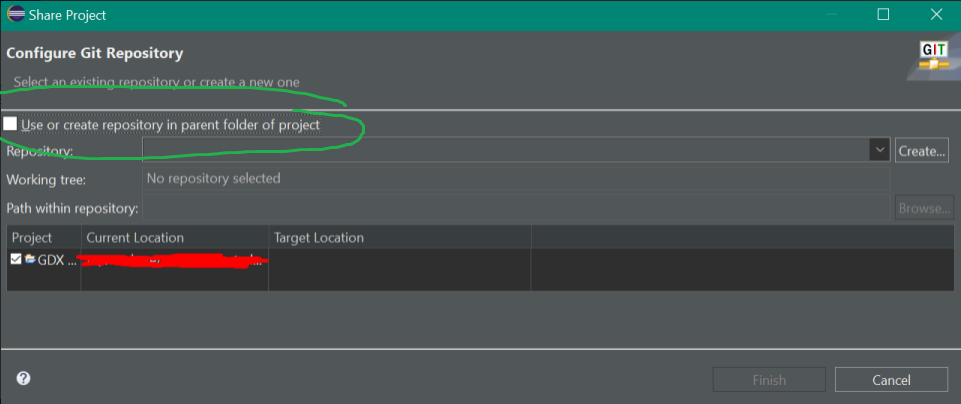Select the Current Location column header
Screen dimensions: 961x404
click(x=175, y=237)
